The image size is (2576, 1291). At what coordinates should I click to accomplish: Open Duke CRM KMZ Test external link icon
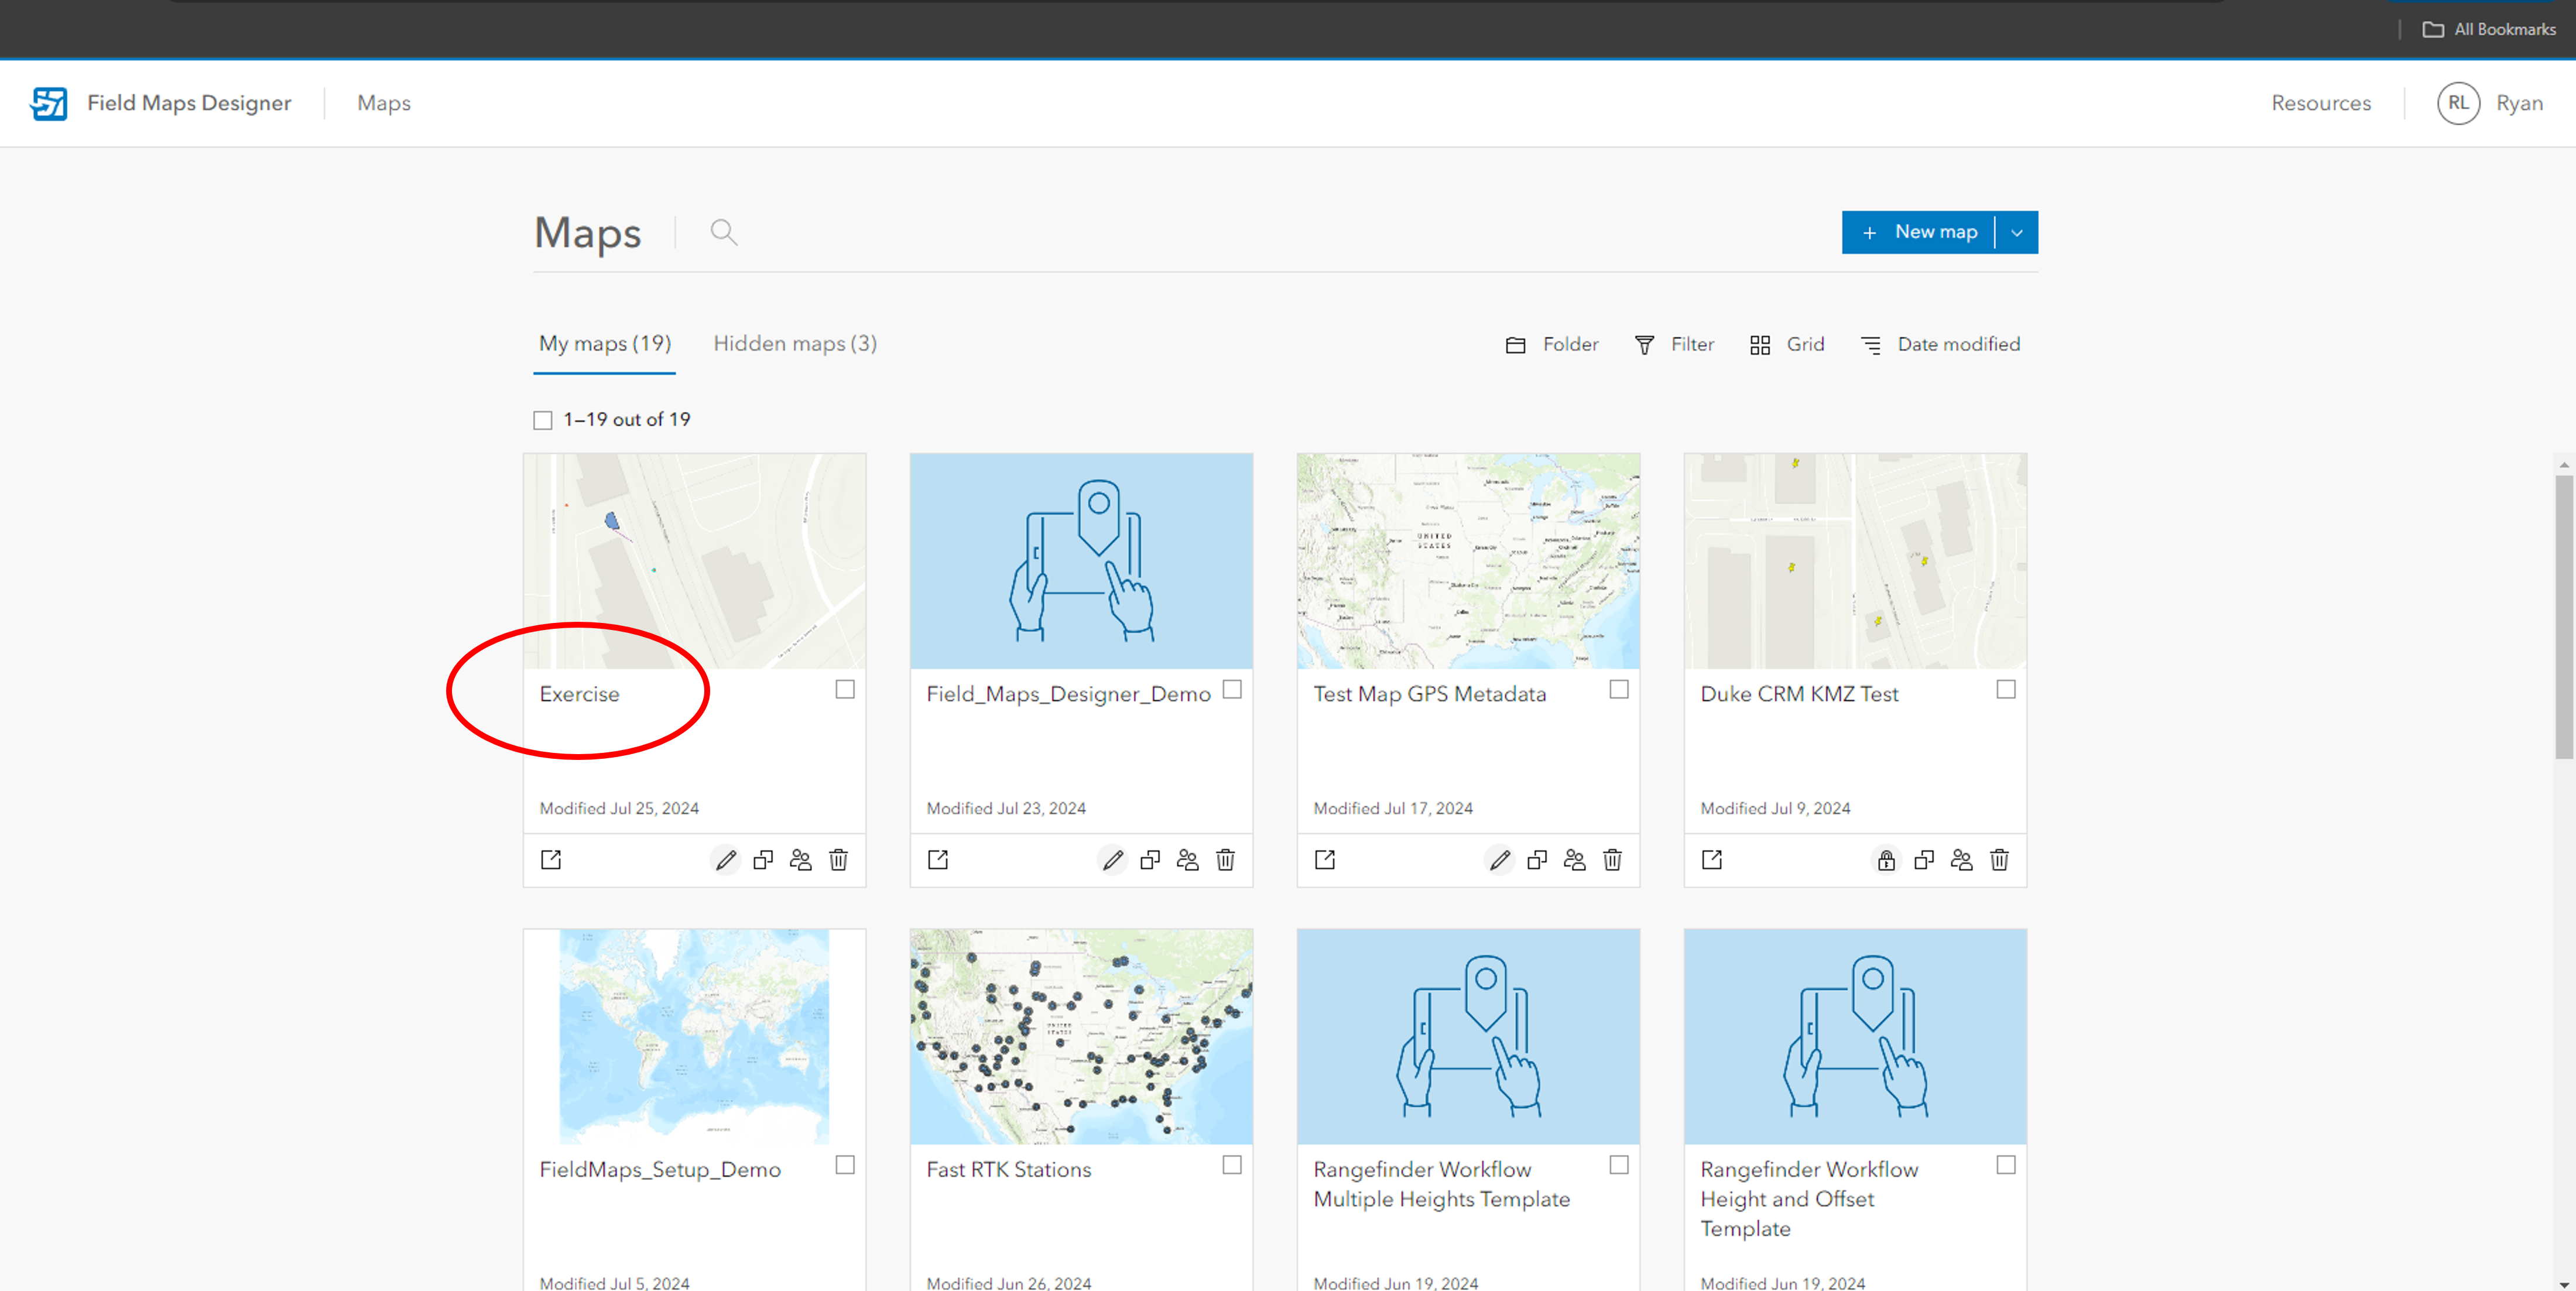tap(1712, 860)
